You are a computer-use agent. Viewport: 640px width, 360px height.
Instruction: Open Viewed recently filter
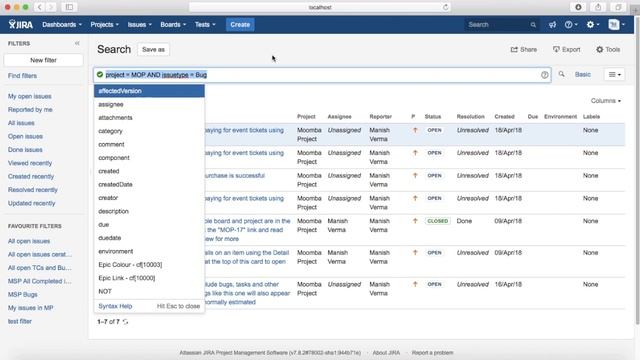click(x=30, y=163)
